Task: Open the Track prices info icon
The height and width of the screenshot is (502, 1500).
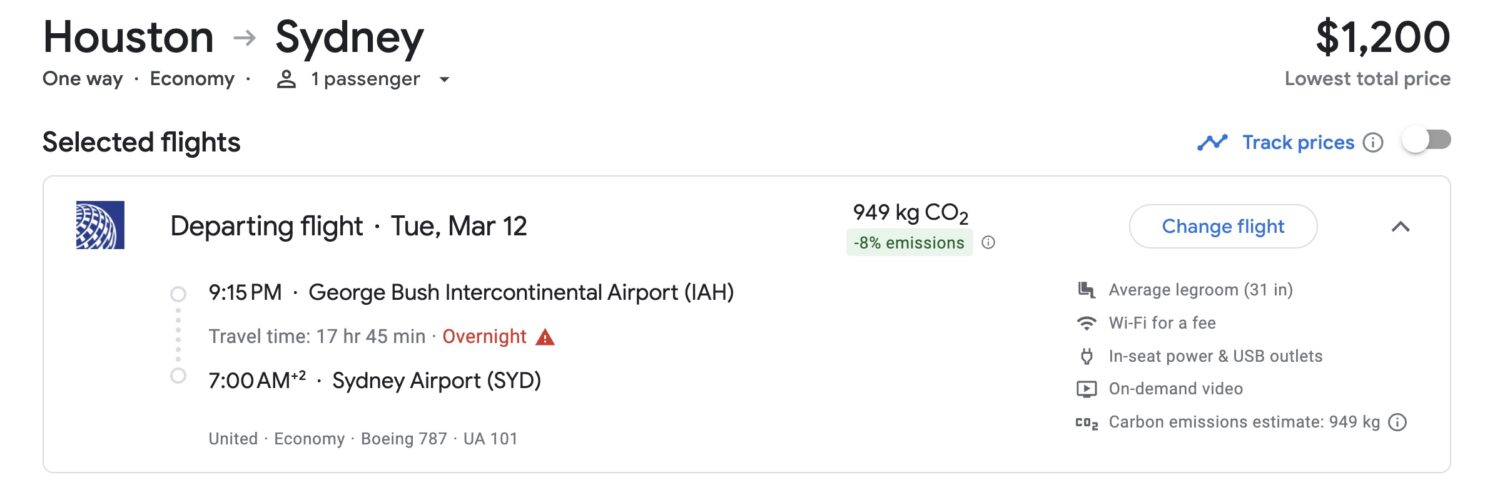Action: [x=1373, y=142]
